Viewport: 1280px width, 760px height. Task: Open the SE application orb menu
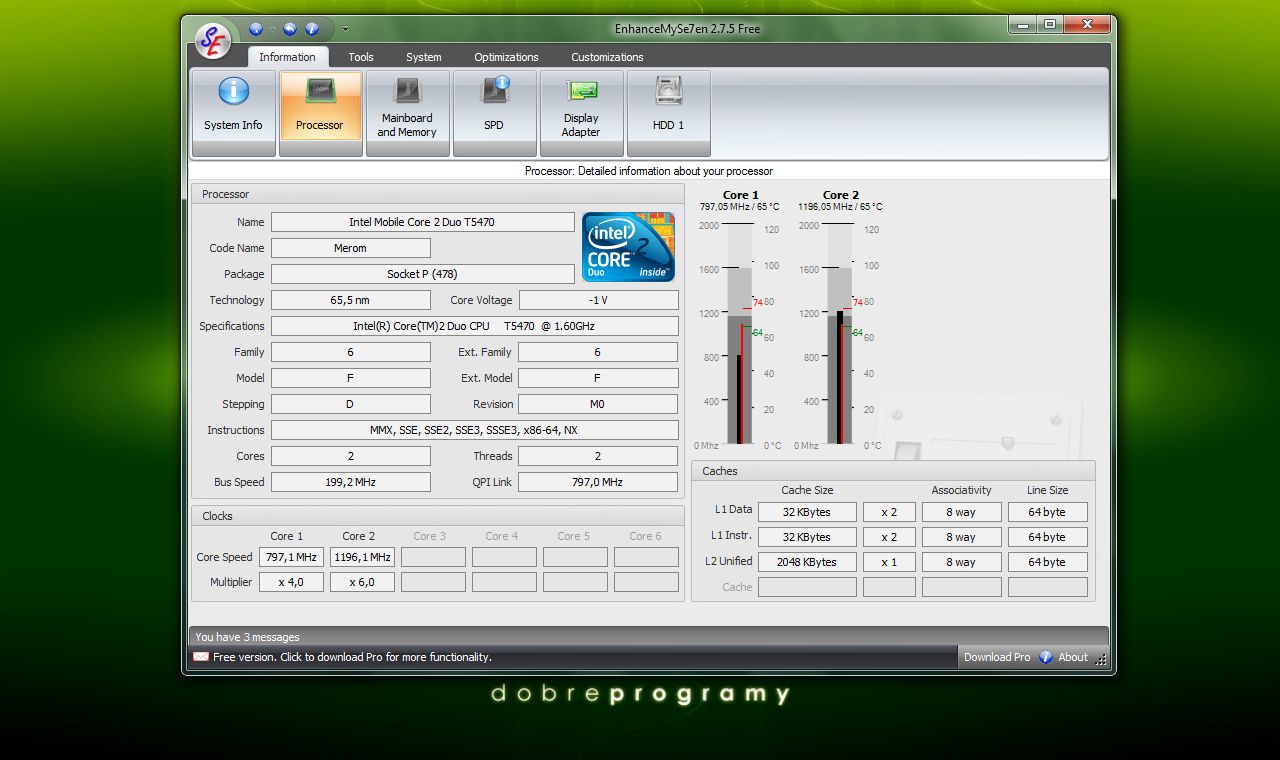click(x=213, y=41)
